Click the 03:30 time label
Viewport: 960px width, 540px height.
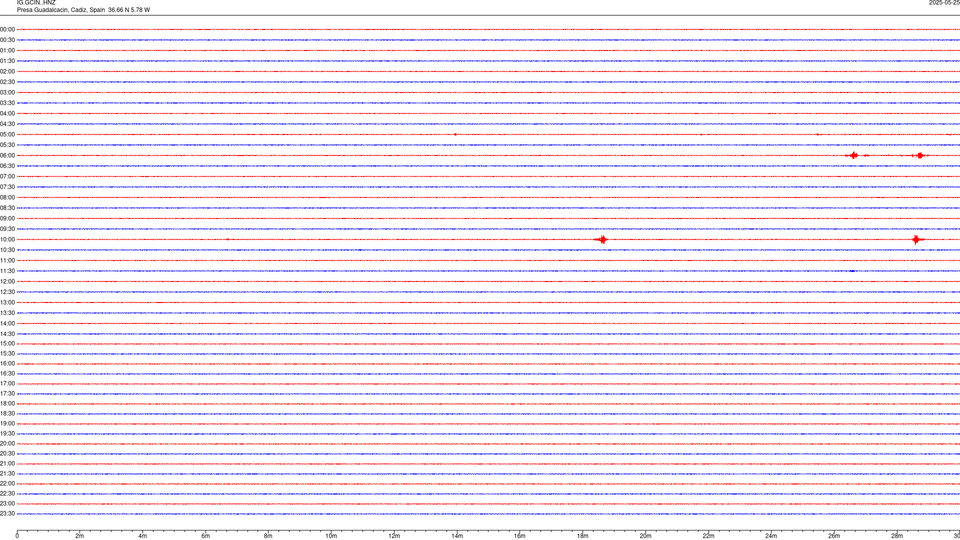point(7,103)
